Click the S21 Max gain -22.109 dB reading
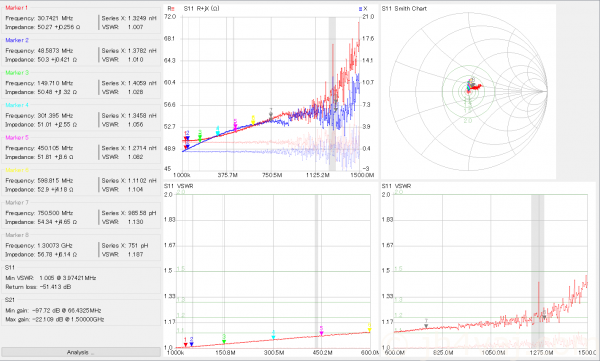The height and width of the screenshot is (361, 600). [x=54, y=320]
